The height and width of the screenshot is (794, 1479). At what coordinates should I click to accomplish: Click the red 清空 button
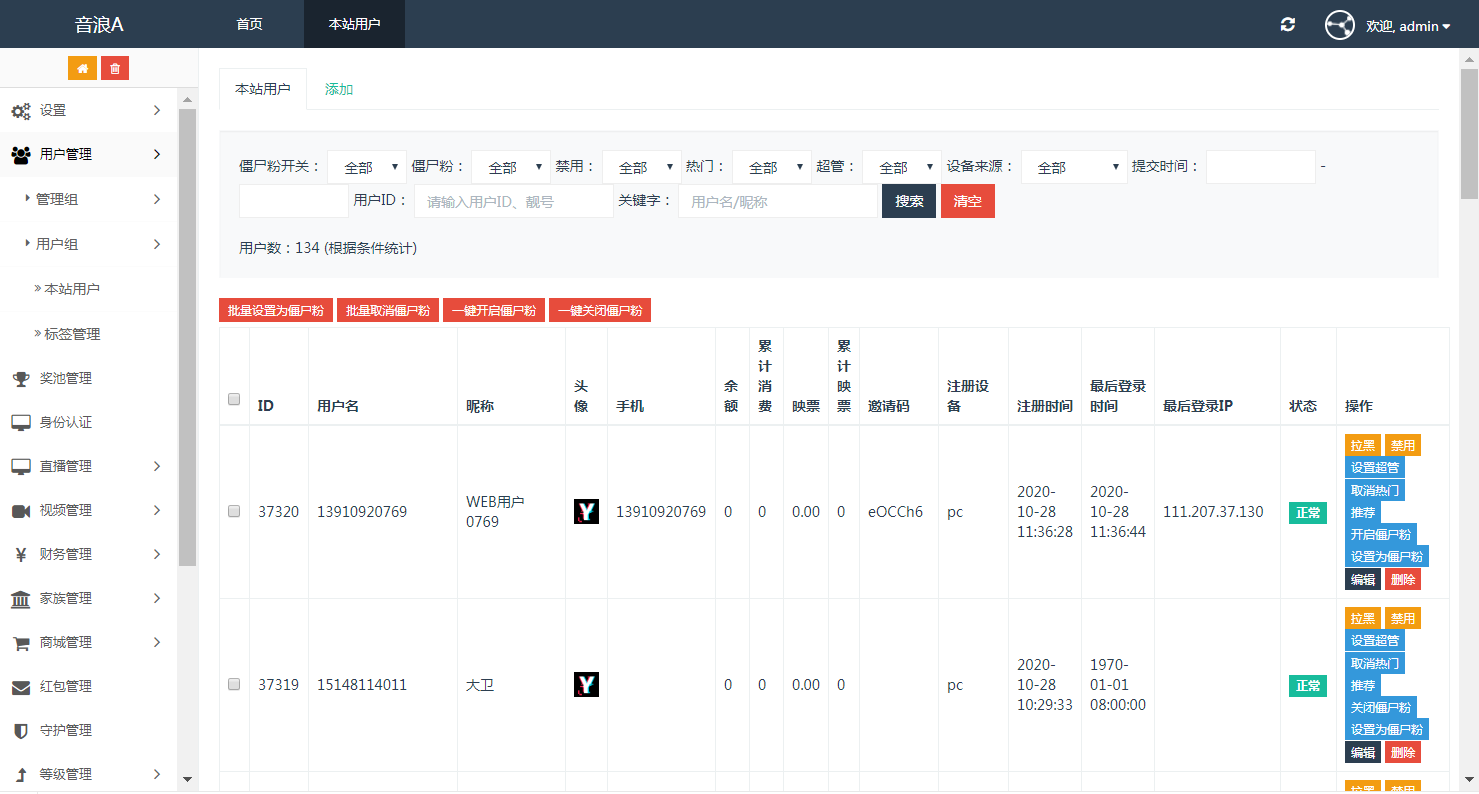967,201
